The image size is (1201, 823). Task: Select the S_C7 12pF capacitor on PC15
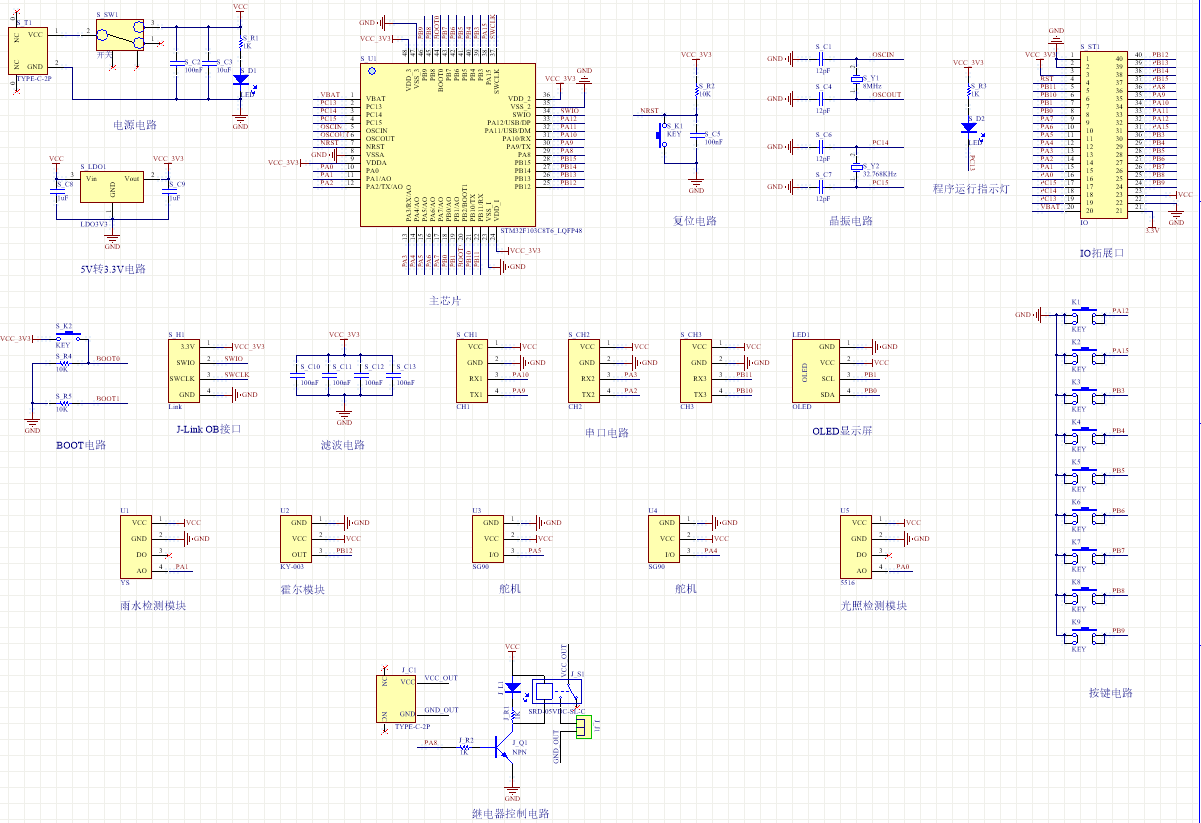(822, 187)
